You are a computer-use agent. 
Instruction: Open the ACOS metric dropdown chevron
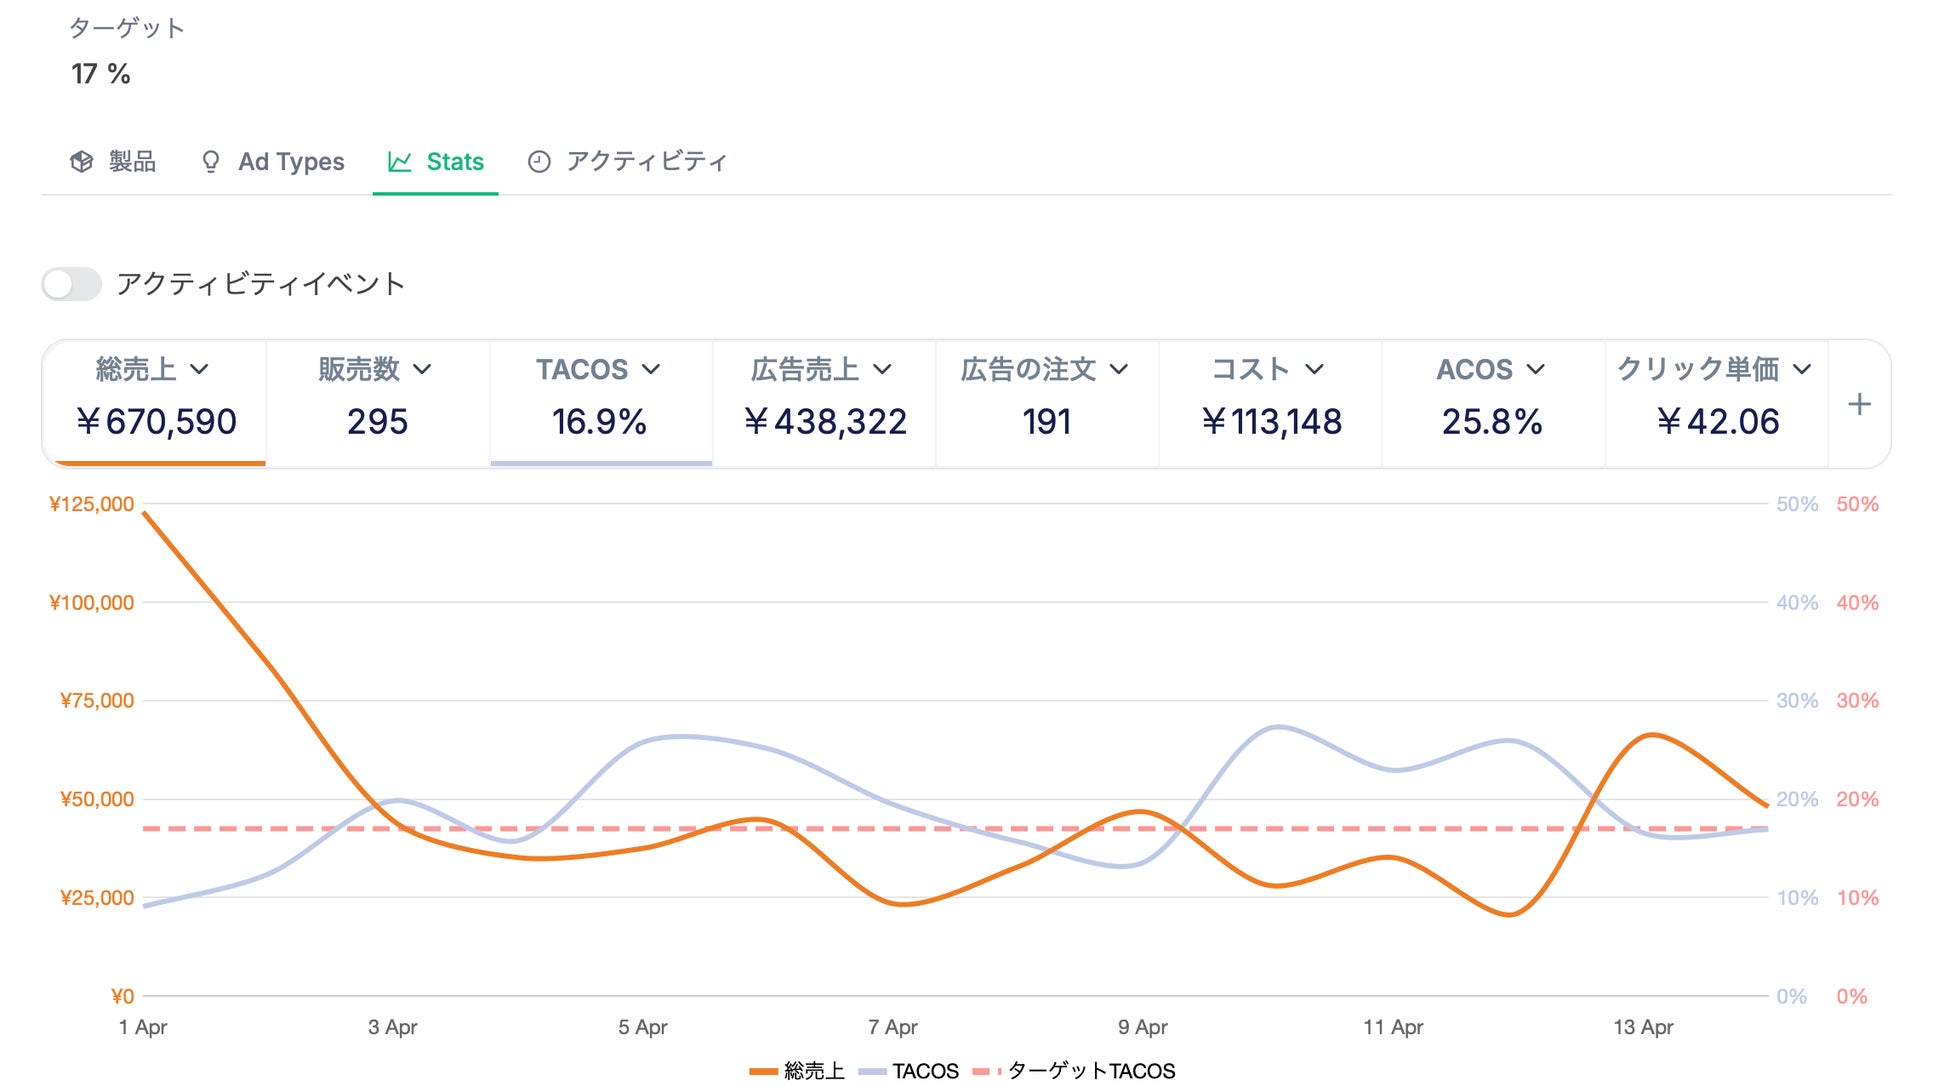point(1536,370)
